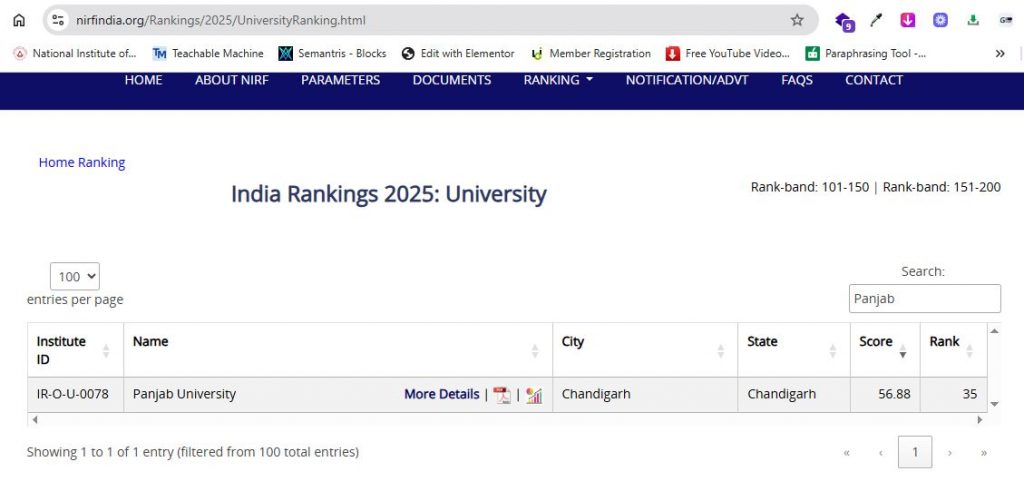Viewport: 1024px width, 491px height.
Task: Sort the table by Name column
Action: click(x=337, y=349)
